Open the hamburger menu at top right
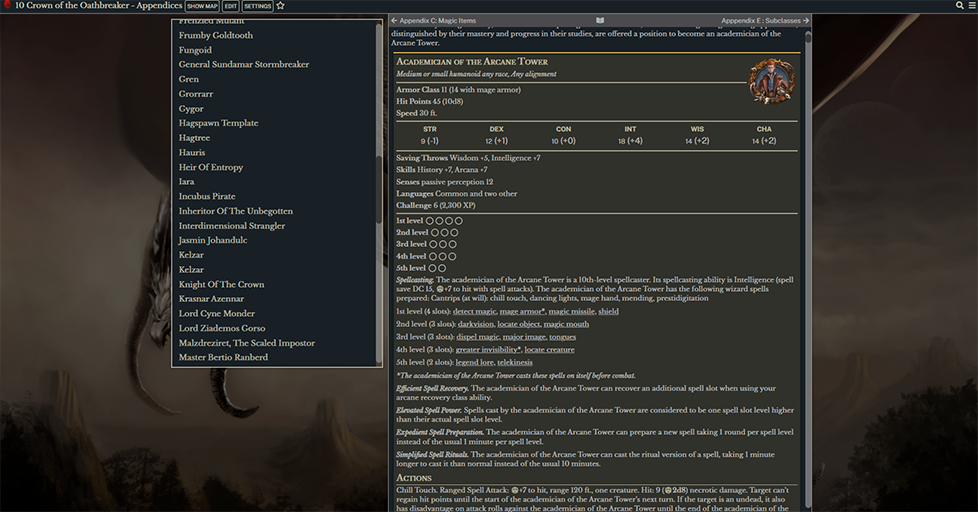 [x=970, y=6]
